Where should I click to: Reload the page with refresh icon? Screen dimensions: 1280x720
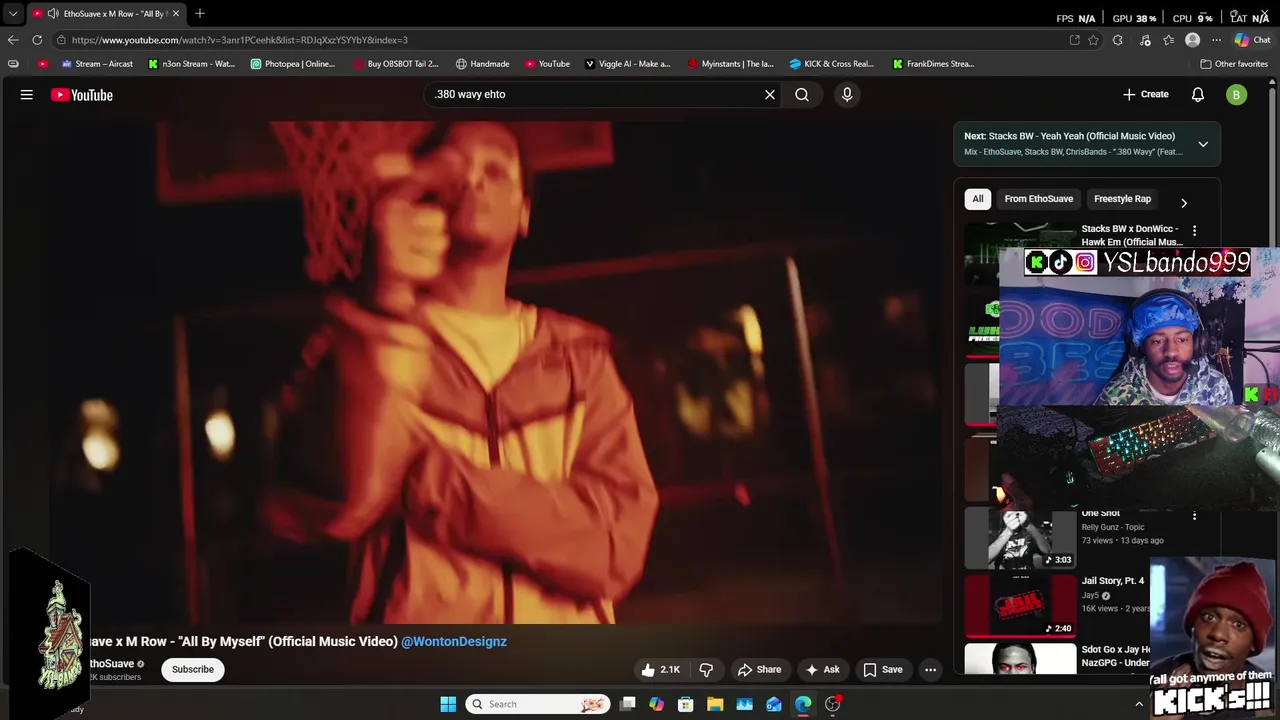[37, 40]
